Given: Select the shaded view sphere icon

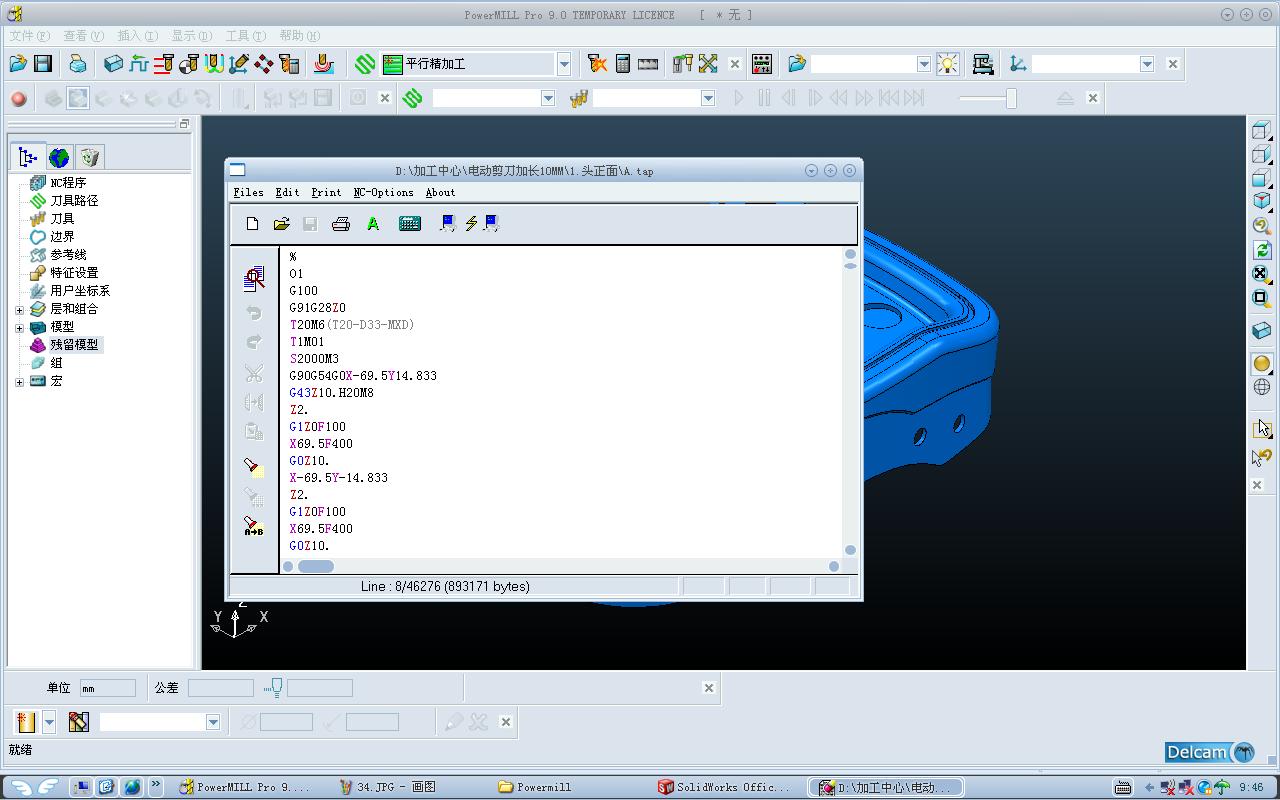Looking at the screenshot, I should pos(1262,364).
